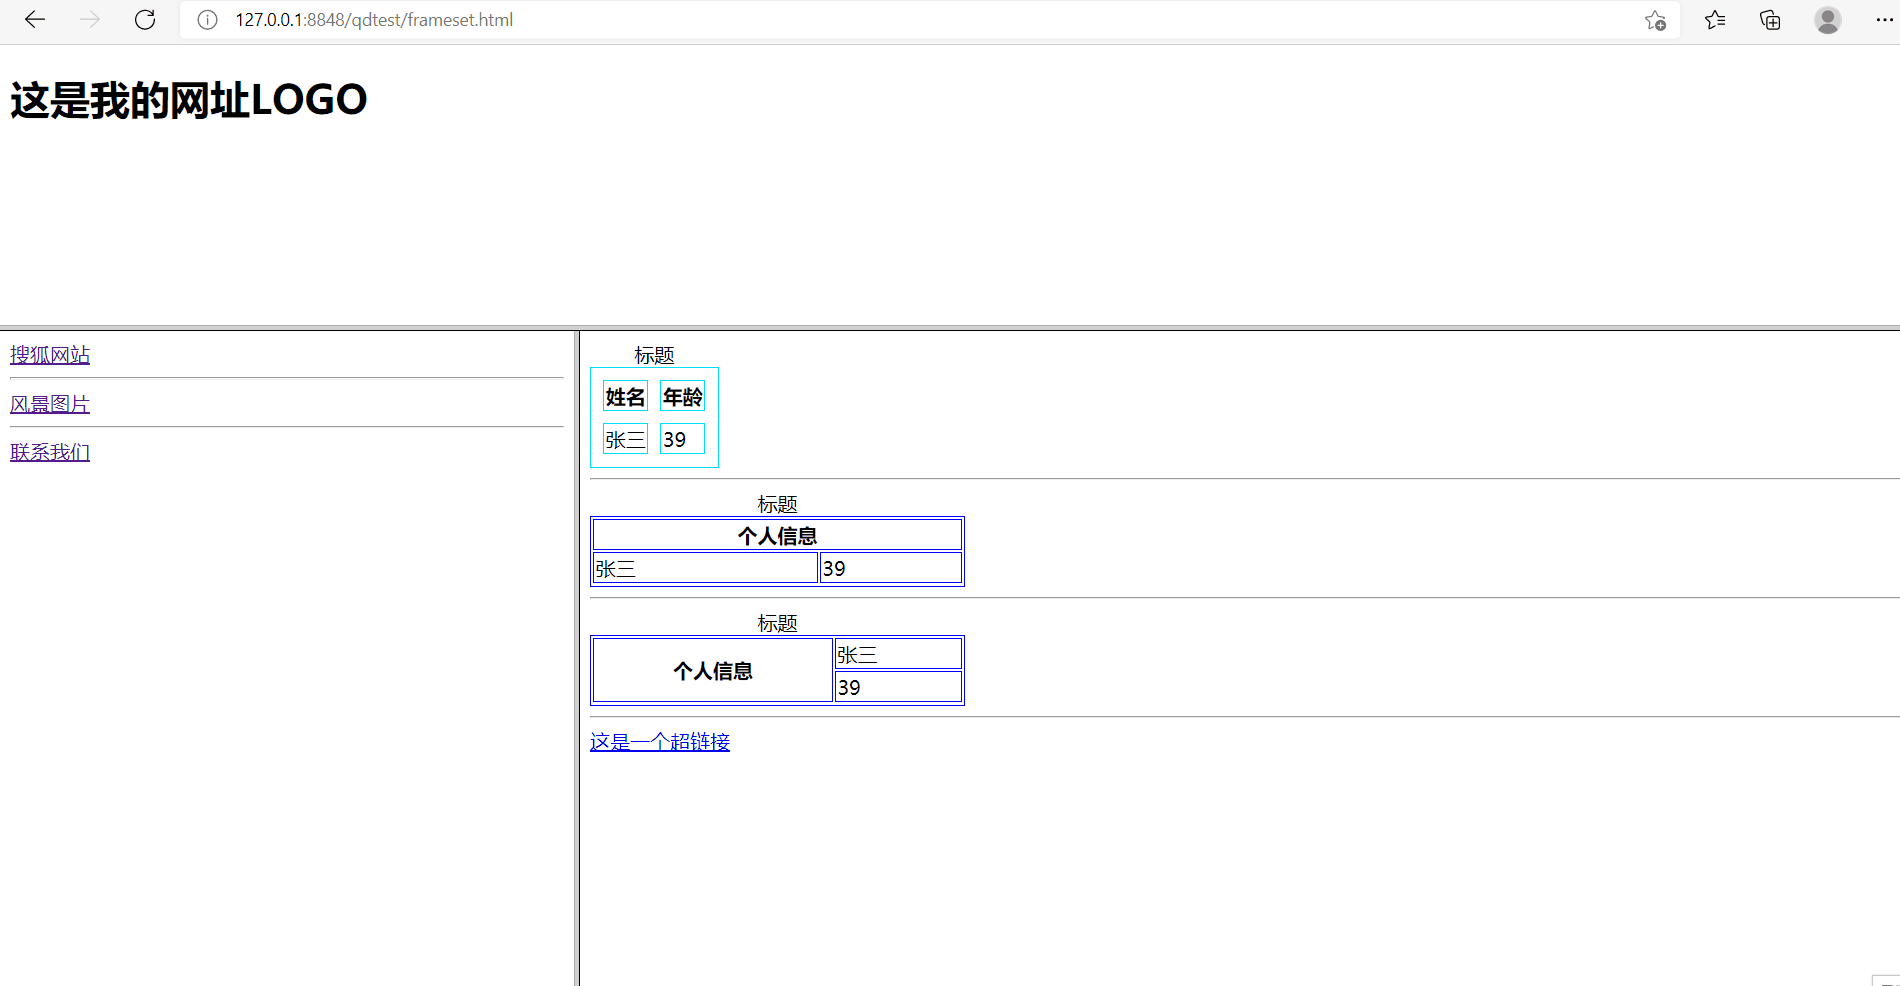
Task: Add this page to favorites
Action: tap(1655, 20)
